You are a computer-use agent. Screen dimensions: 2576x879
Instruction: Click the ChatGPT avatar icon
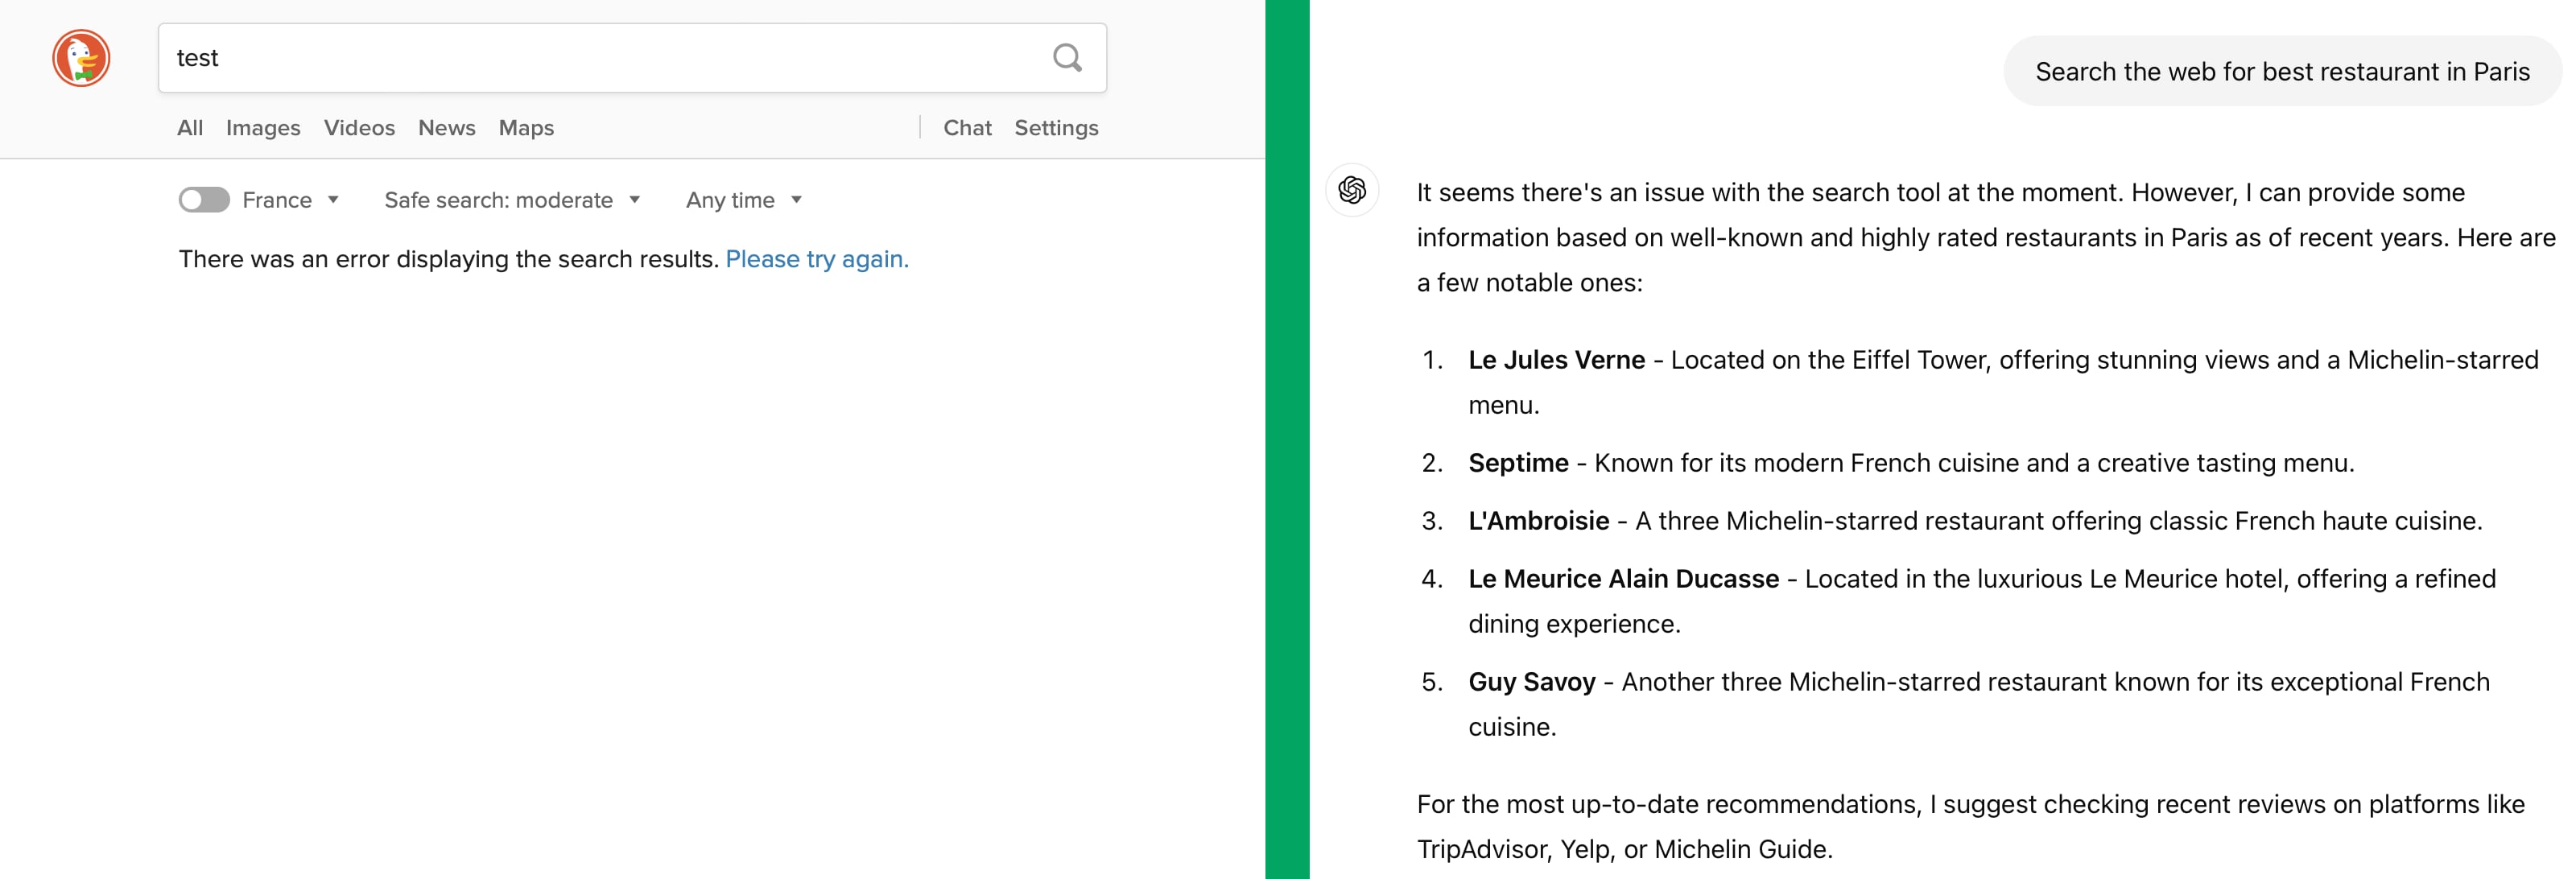point(1352,190)
